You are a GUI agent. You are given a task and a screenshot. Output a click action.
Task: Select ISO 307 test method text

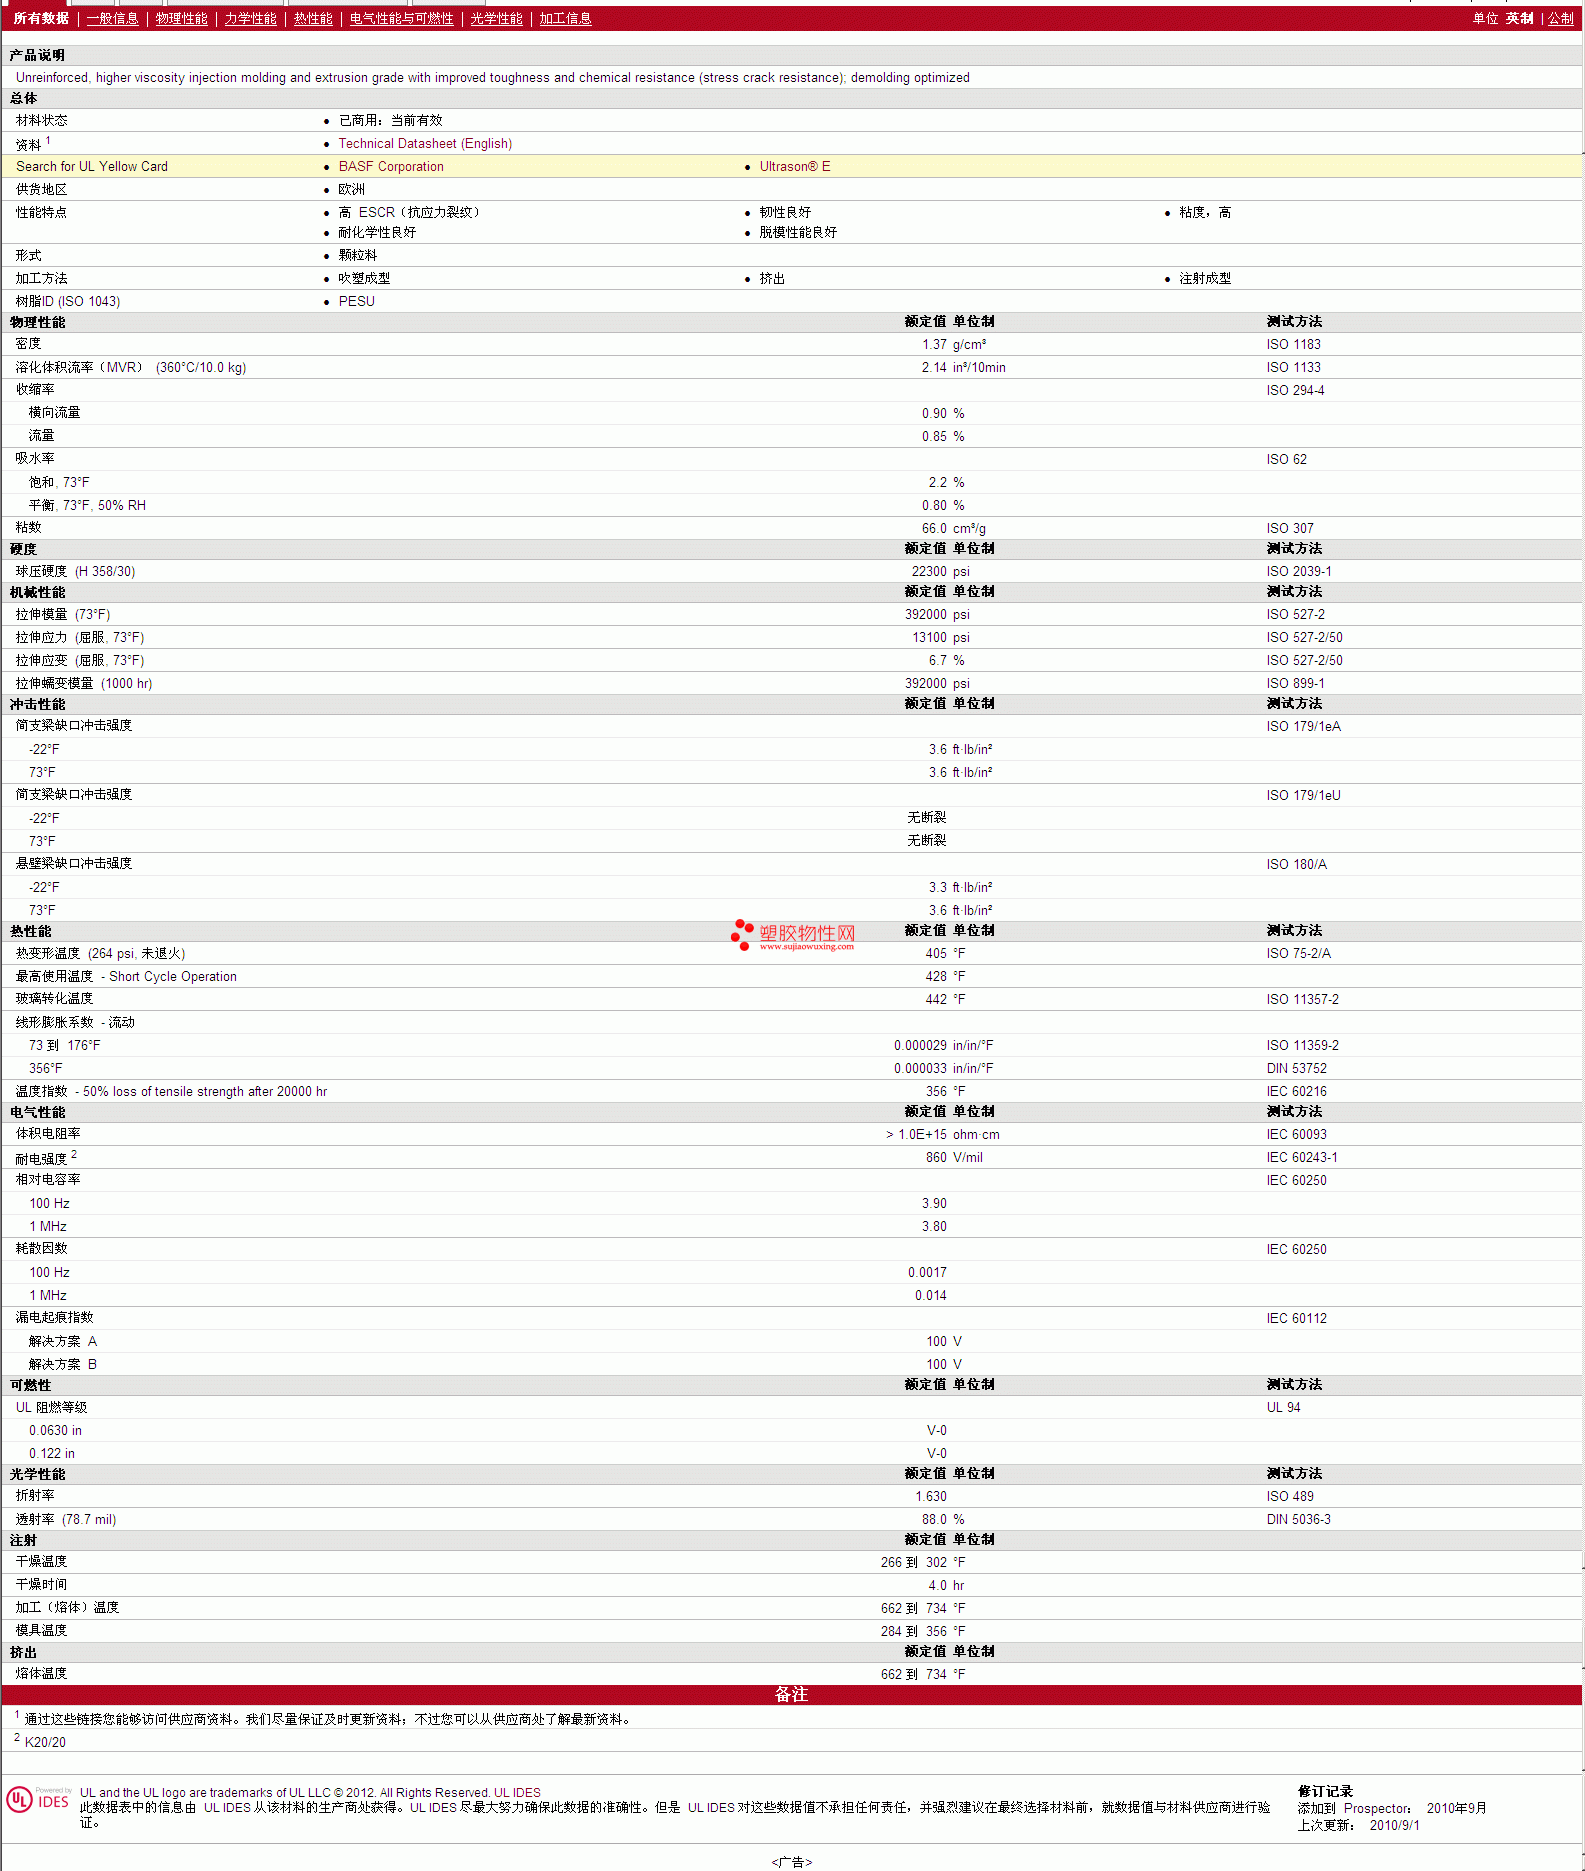[1290, 528]
